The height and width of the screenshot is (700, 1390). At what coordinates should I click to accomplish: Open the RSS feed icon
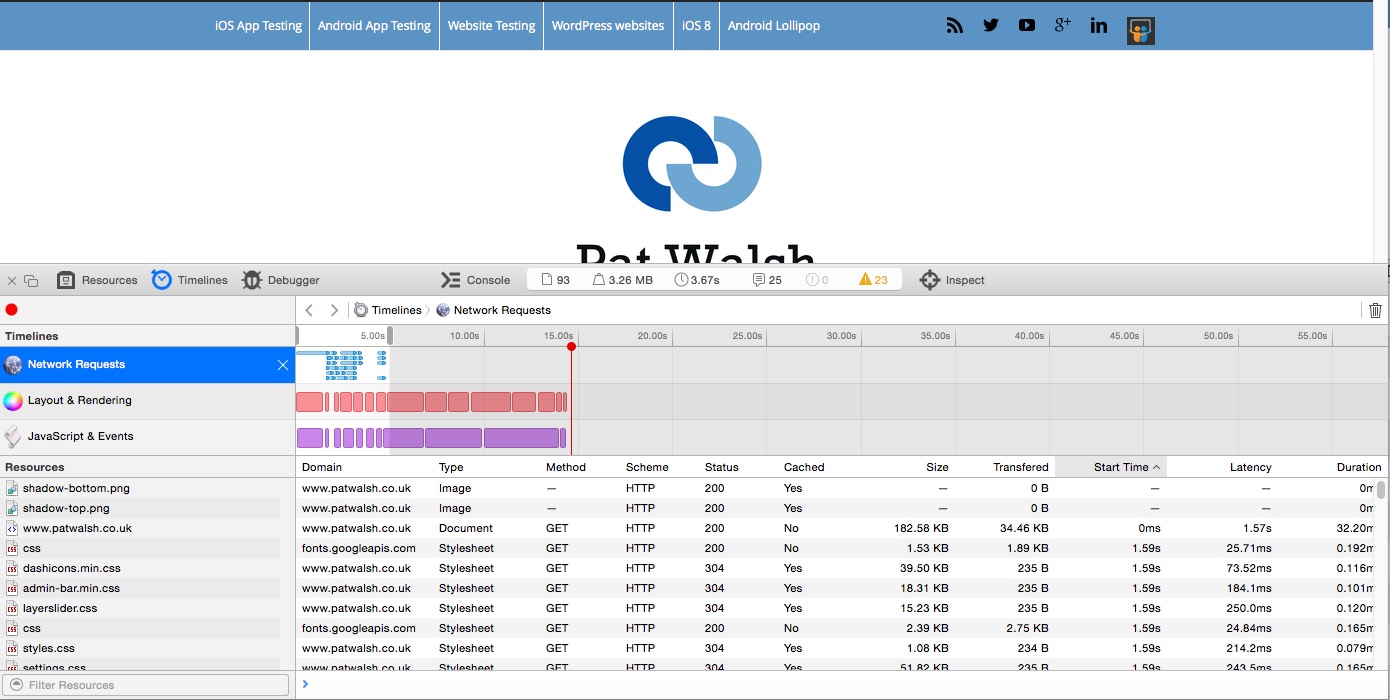[954, 26]
